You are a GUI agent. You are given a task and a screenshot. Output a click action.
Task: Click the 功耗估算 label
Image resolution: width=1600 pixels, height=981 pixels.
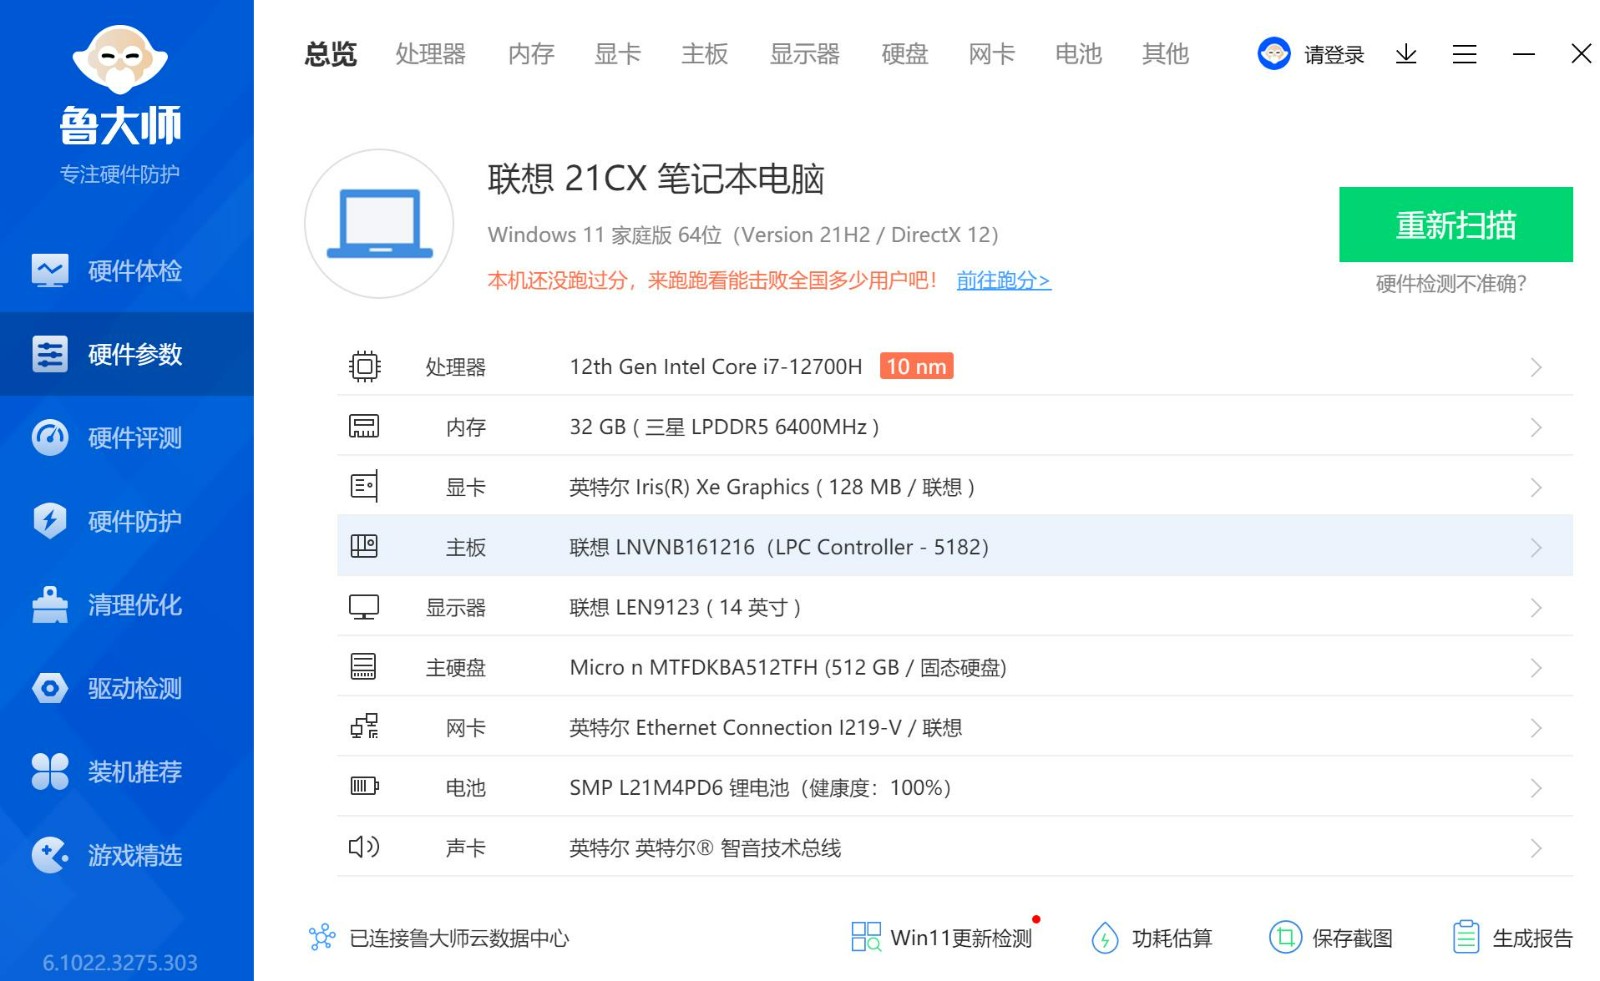tap(1172, 938)
